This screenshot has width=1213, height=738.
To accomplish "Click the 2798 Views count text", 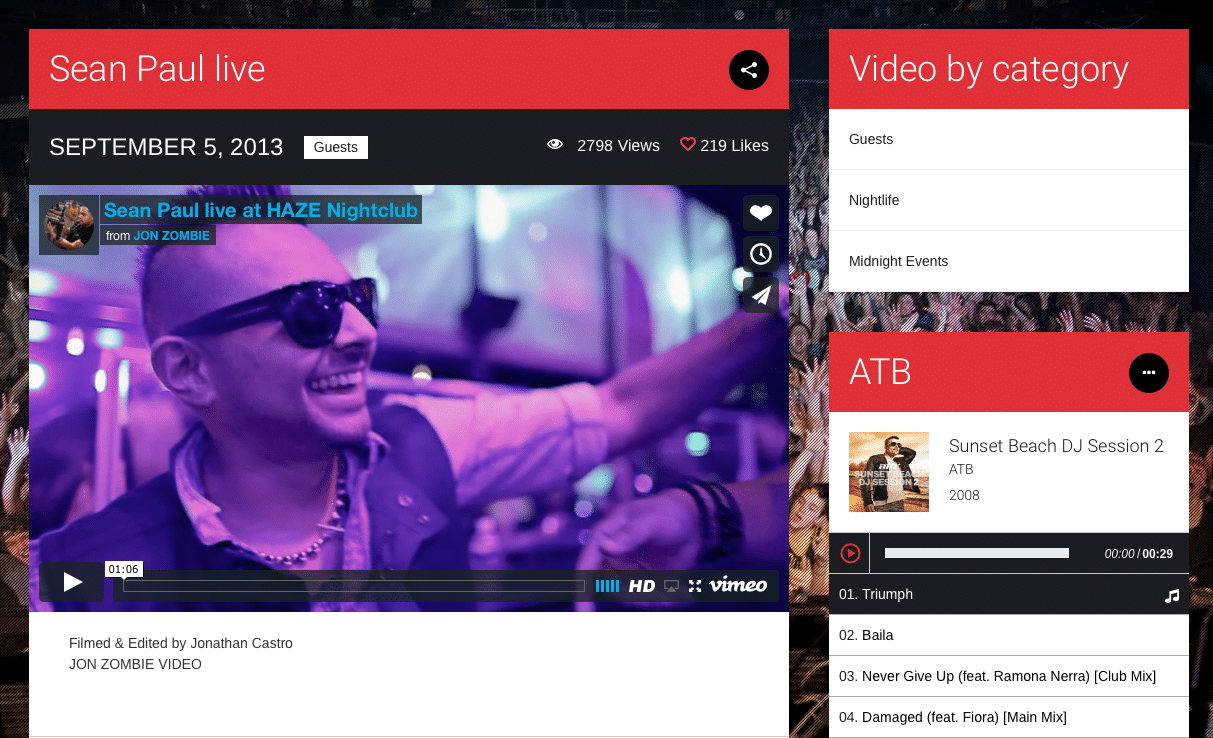I will [x=618, y=146].
